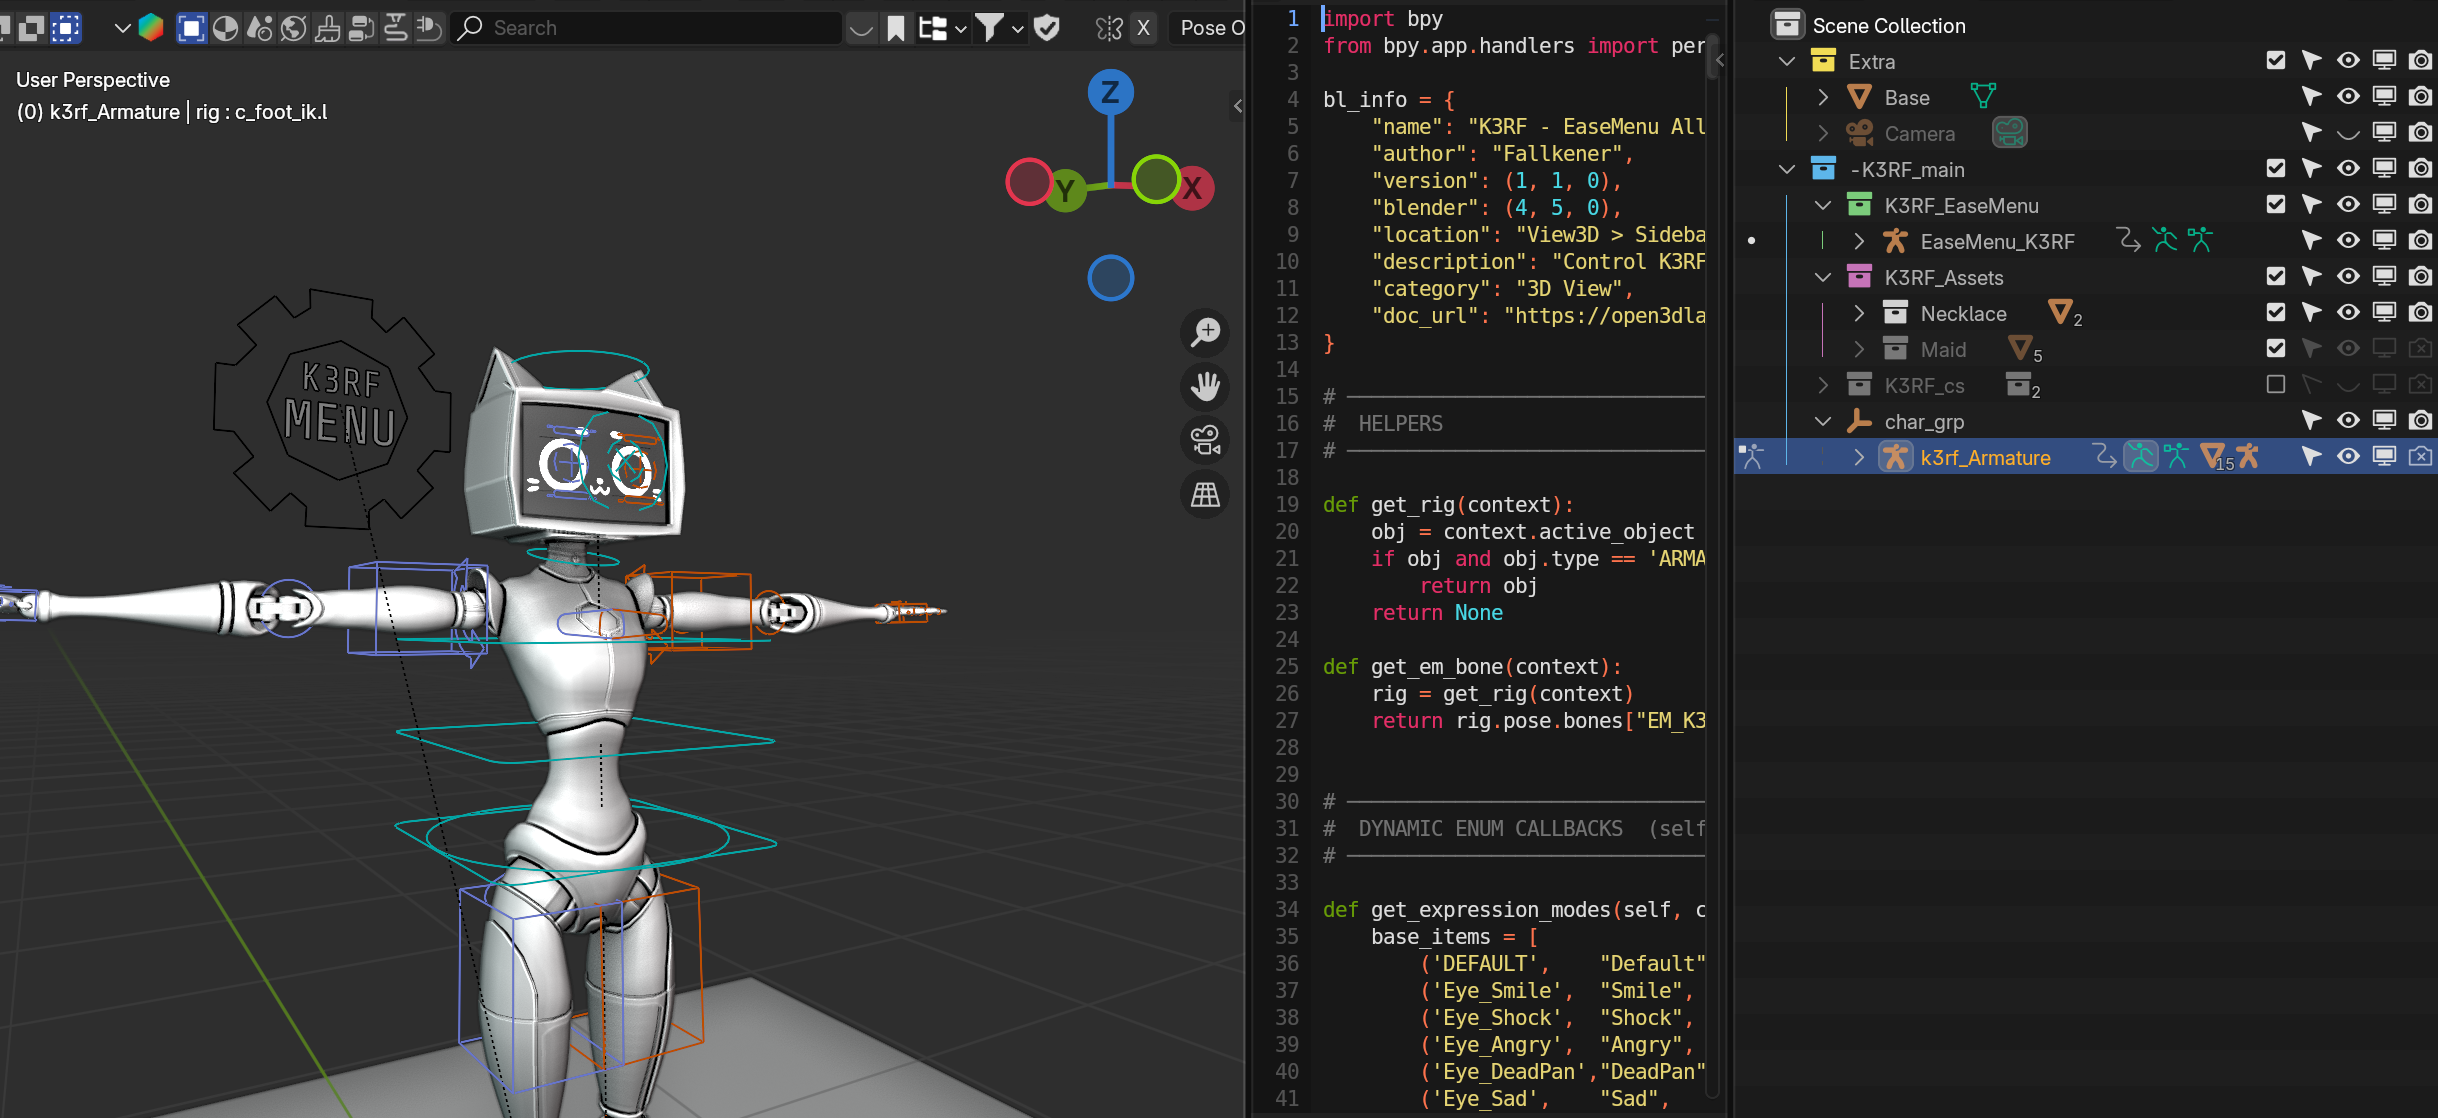This screenshot has width=2438, height=1118.
Task: Open the display mode tree dropdown
Action: pyautogui.click(x=943, y=28)
